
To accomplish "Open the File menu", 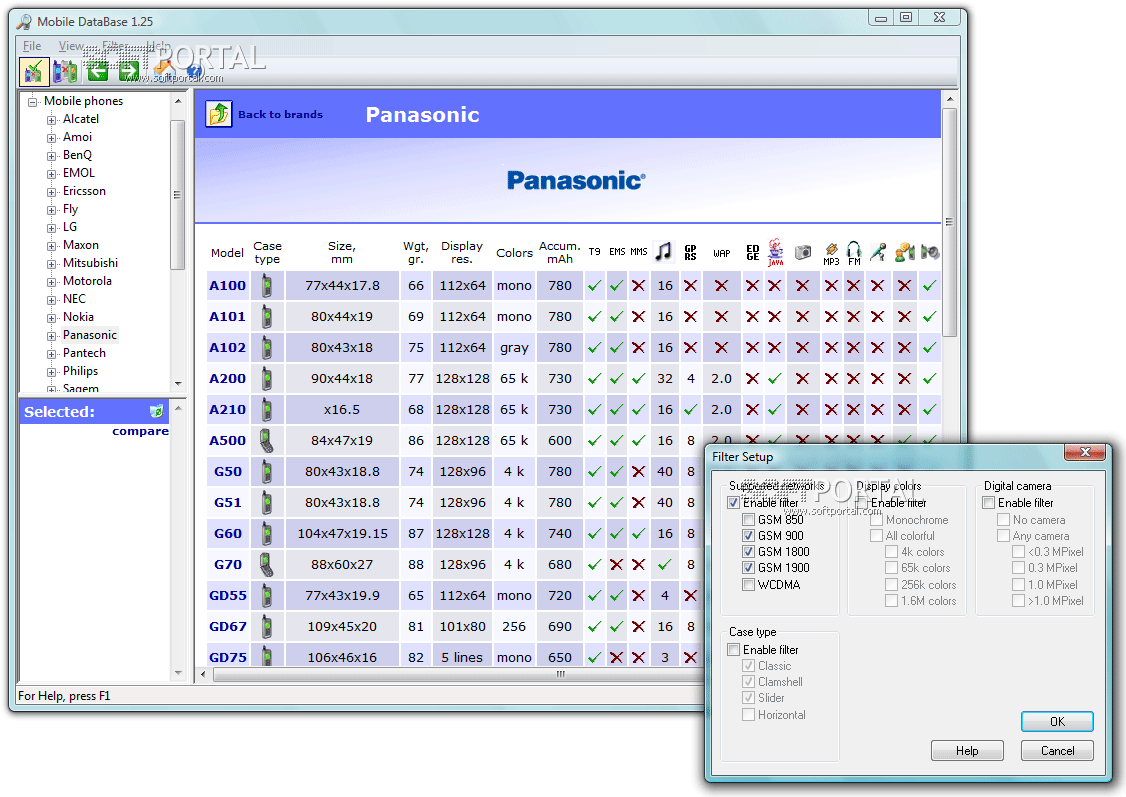I will click(x=32, y=46).
